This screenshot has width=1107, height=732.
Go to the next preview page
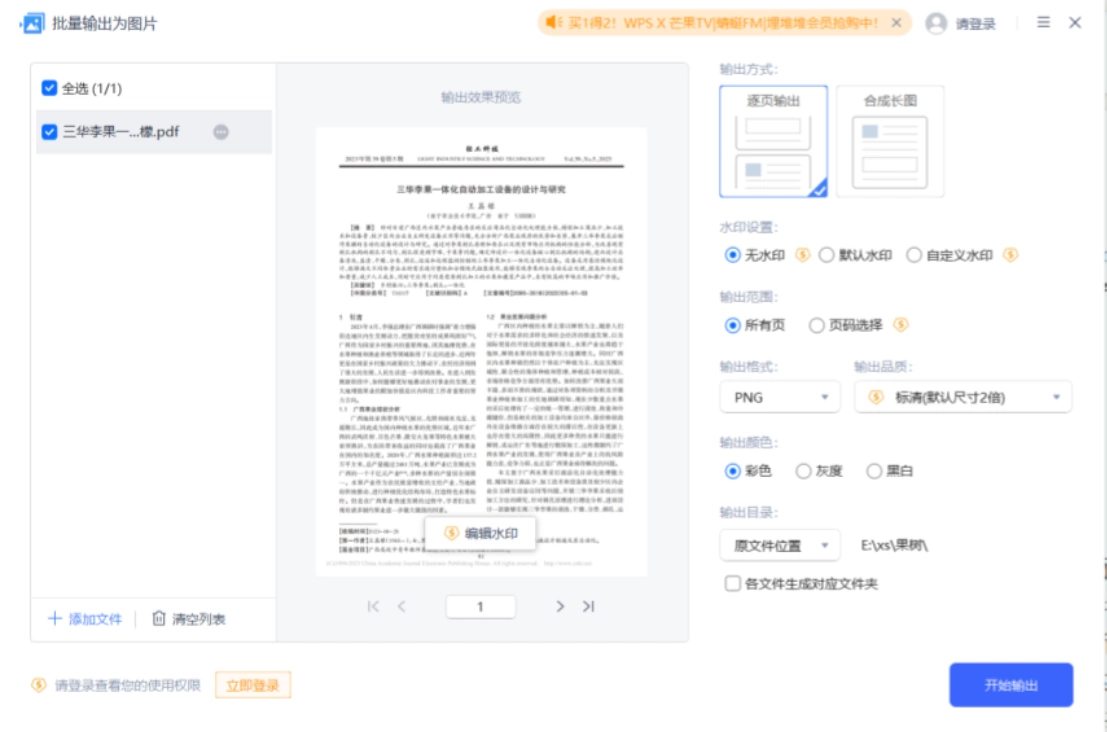[x=560, y=606]
